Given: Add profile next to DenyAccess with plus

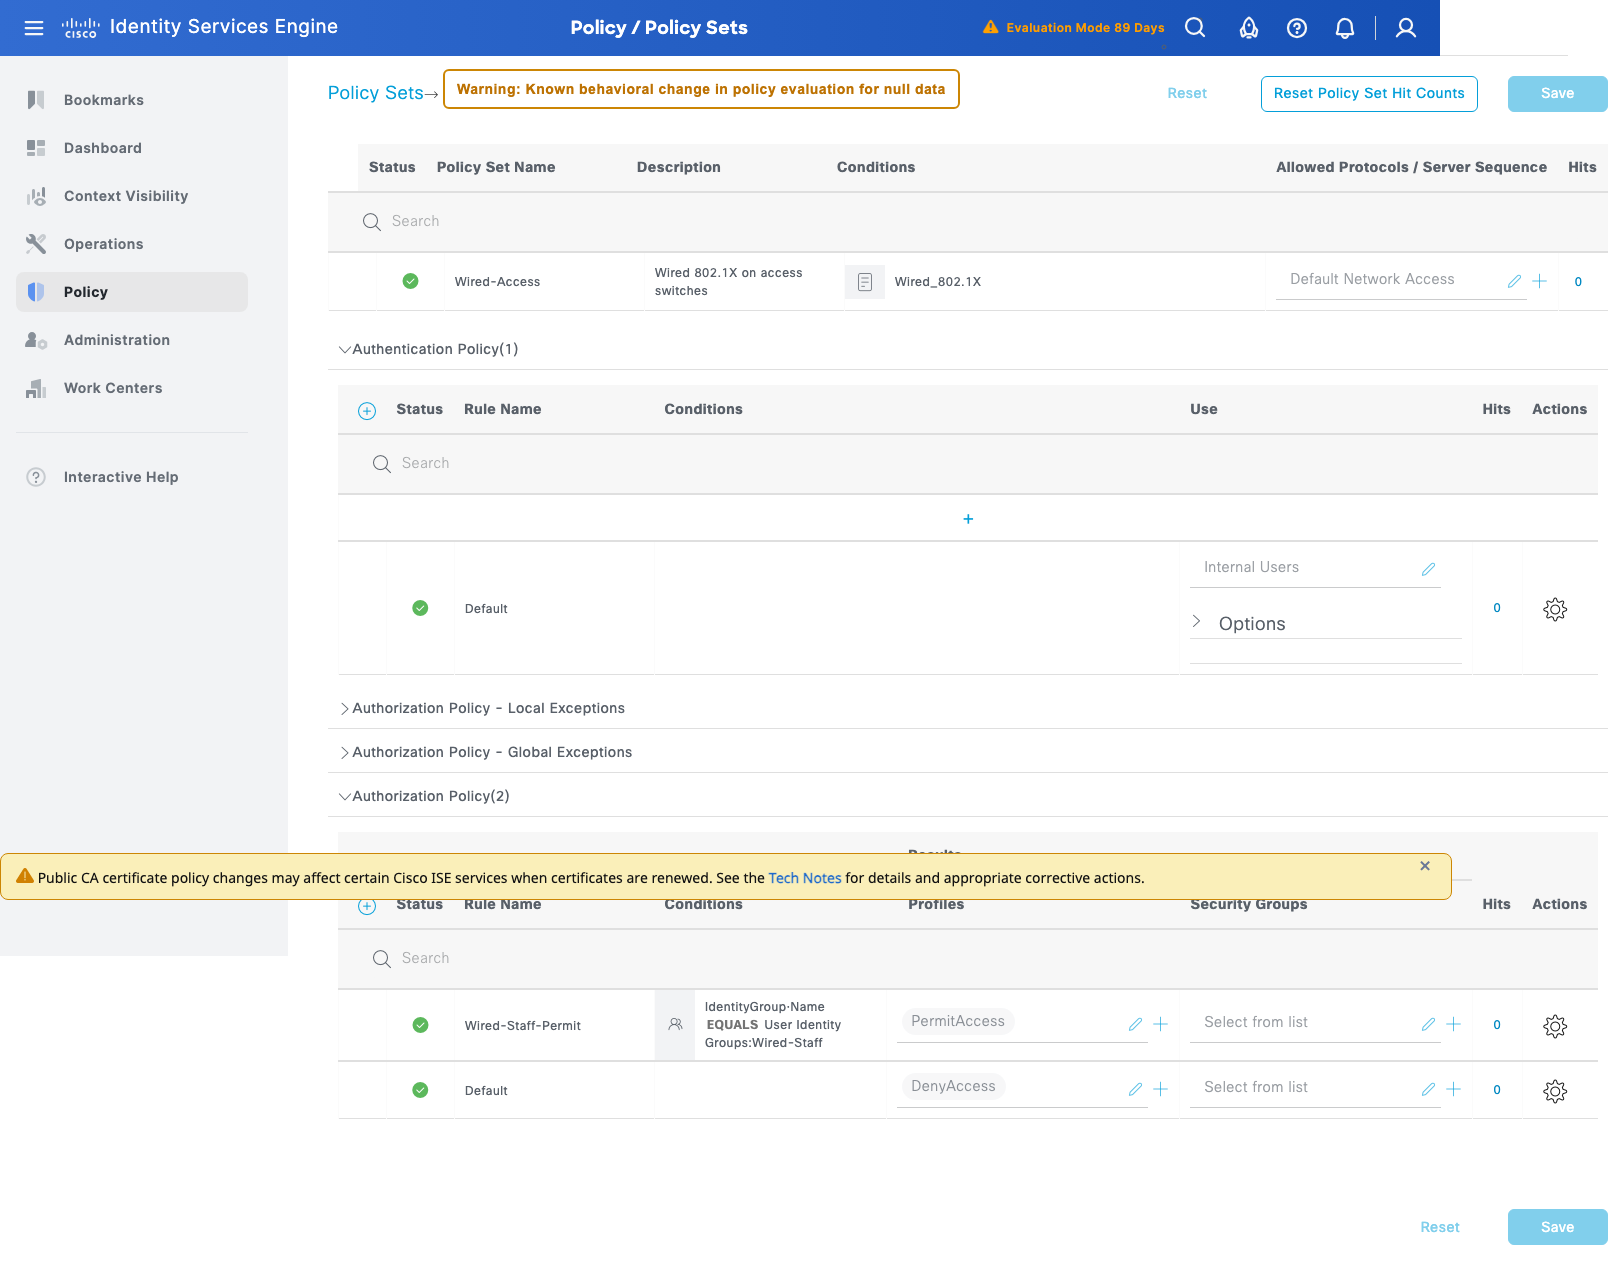Looking at the screenshot, I should [1161, 1089].
